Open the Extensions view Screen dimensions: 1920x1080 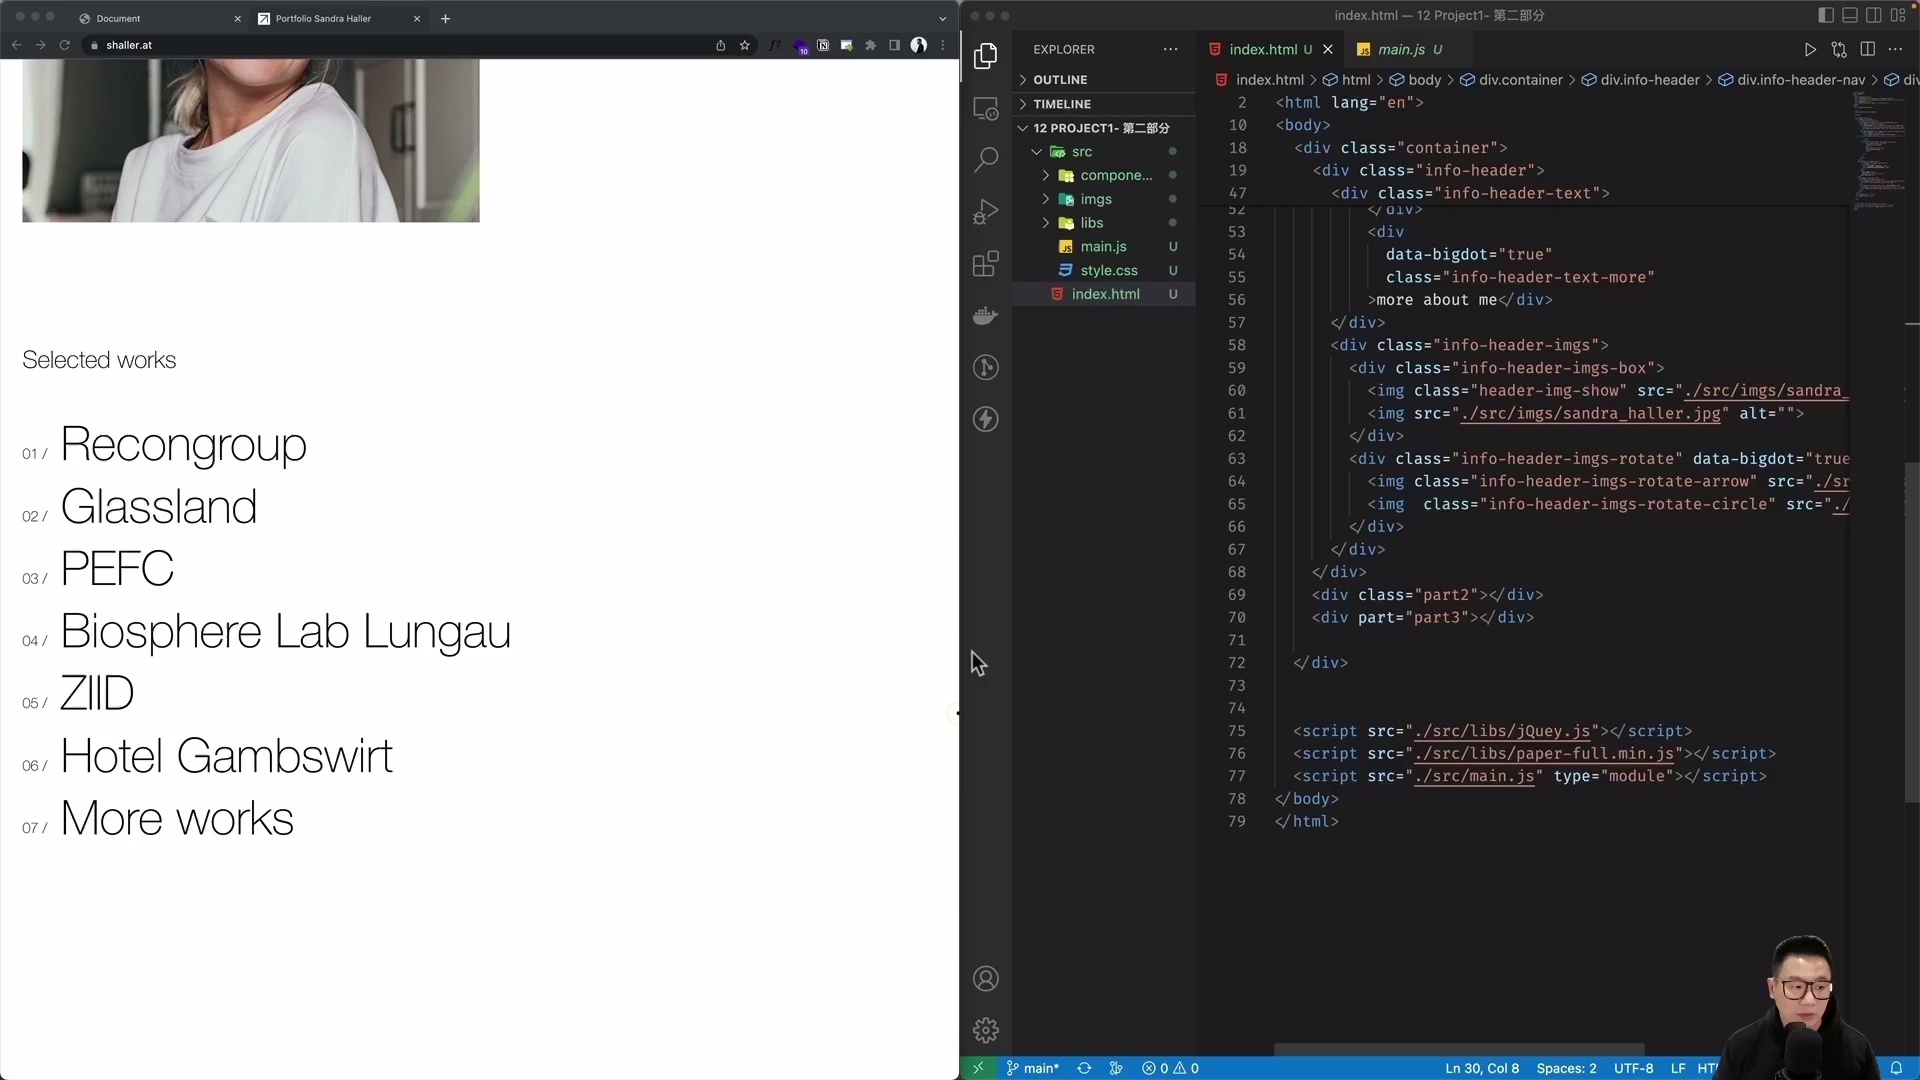pyautogui.click(x=986, y=264)
